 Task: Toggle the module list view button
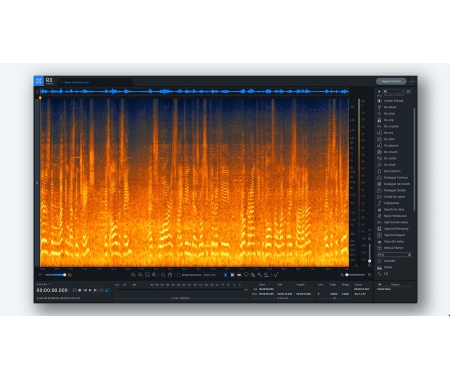[409, 91]
